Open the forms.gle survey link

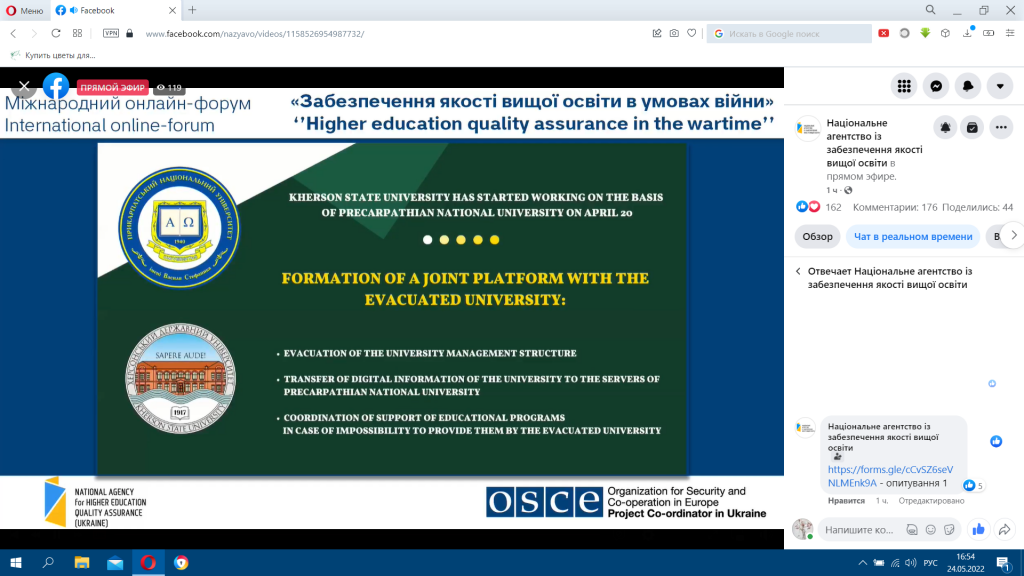point(889,476)
